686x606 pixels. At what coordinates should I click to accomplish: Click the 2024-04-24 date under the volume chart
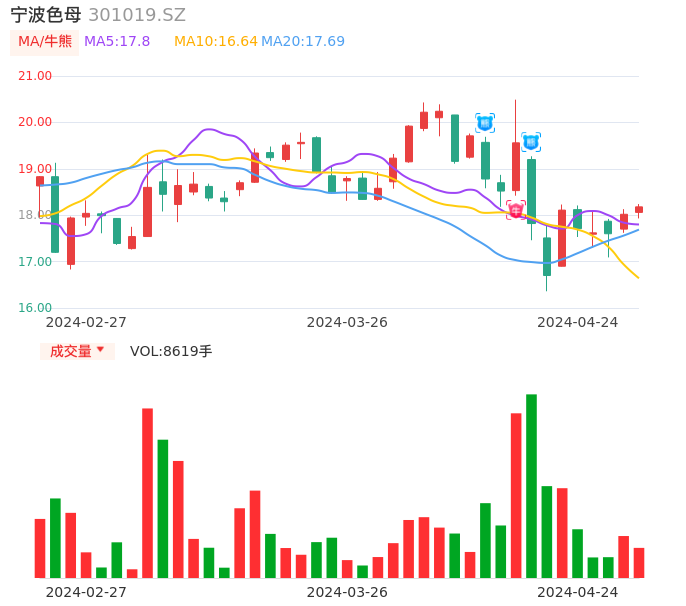(x=578, y=592)
